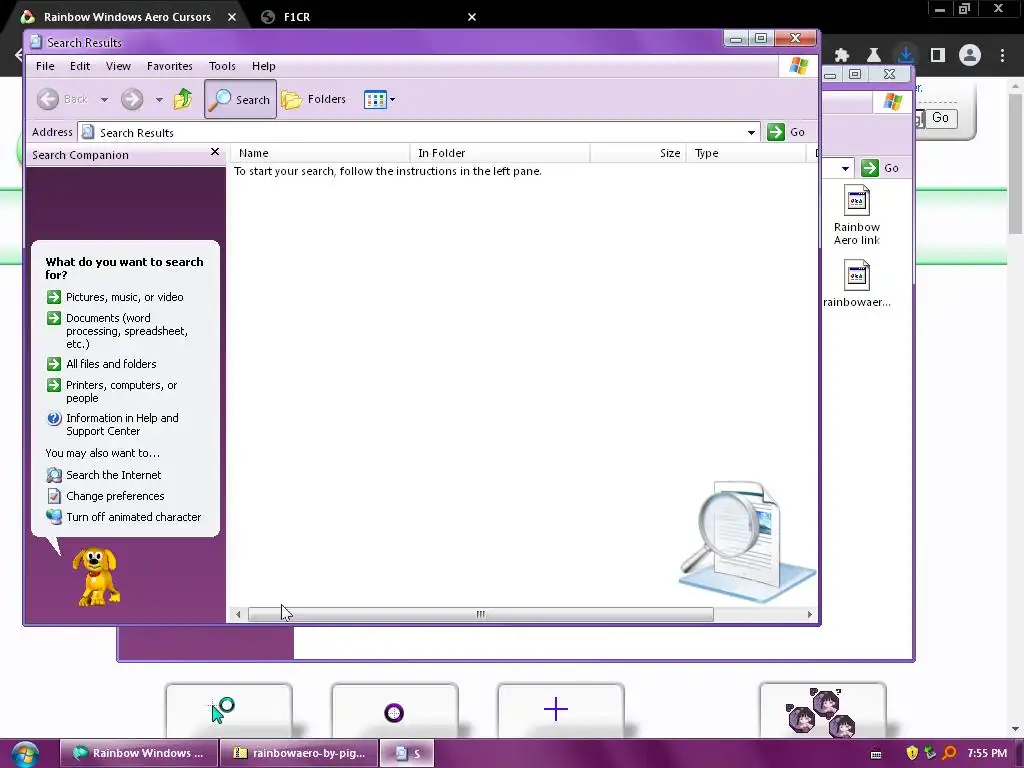Click the horizontal scrollbar thumb in the results

point(481,615)
